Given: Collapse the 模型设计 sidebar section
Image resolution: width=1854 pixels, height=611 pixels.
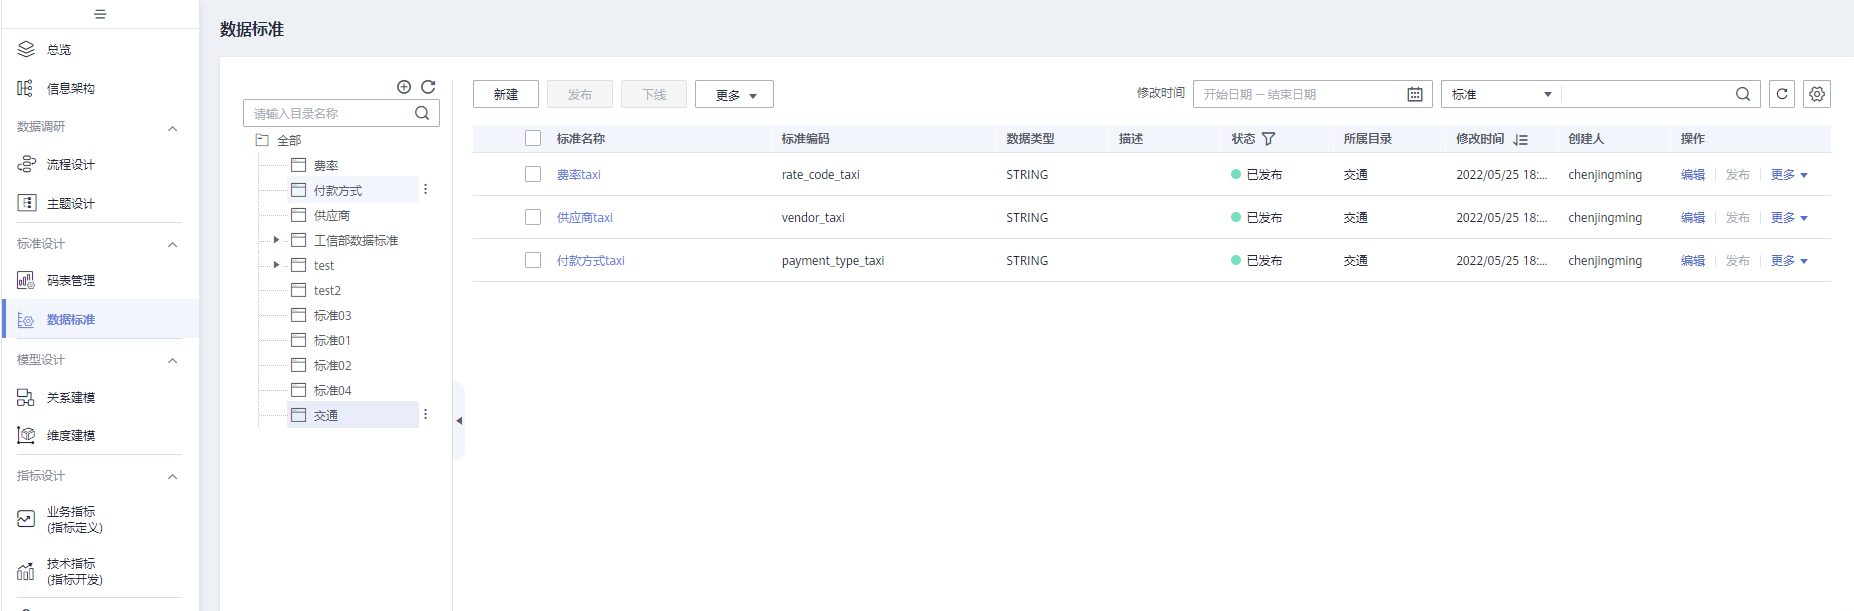Looking at the screenshot, I should coord(173,360).
